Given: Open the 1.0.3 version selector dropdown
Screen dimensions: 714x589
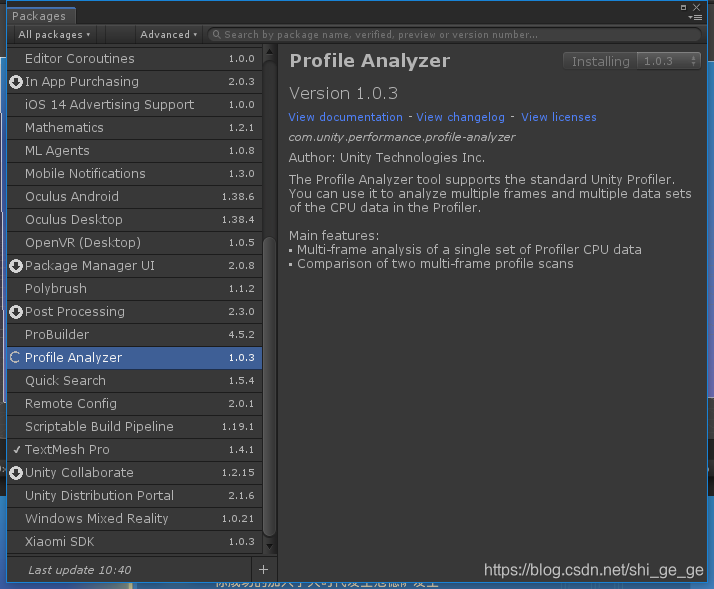Looking at the screenshot, I should tap(668, 61).
